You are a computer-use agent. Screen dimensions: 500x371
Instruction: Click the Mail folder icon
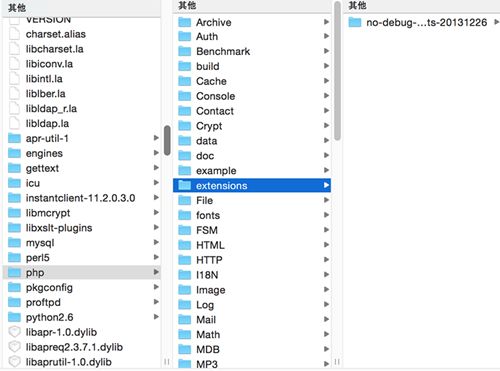pyautogui.click(x=184, y=319)
